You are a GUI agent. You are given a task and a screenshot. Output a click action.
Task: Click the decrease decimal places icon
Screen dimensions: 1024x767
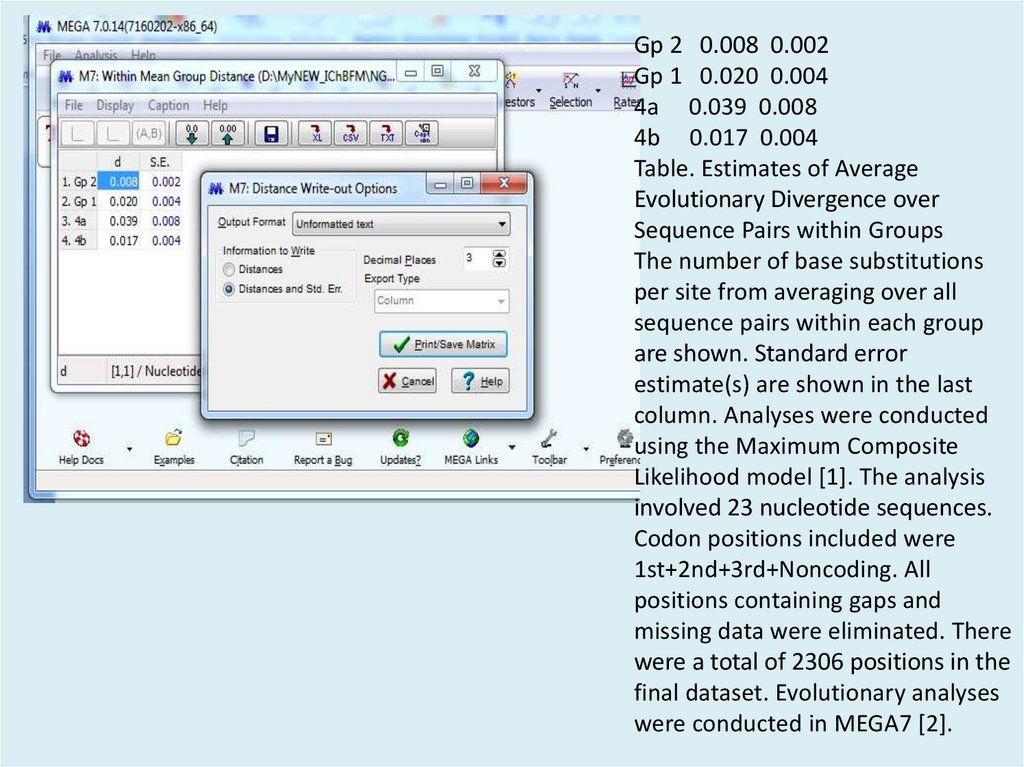pyautogui.click(x=192, y=133)
